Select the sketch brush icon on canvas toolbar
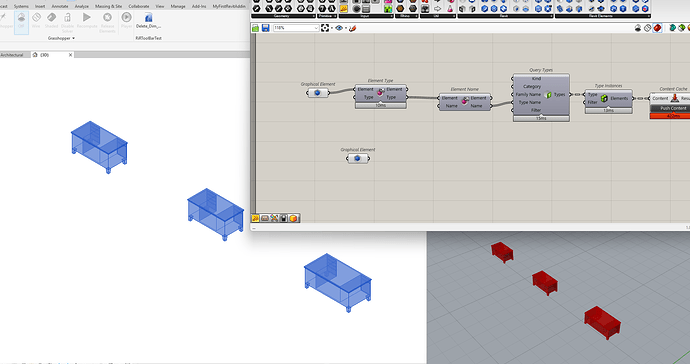Image resolution: width=690 pixels, height=364 pixels. [352, 28]
